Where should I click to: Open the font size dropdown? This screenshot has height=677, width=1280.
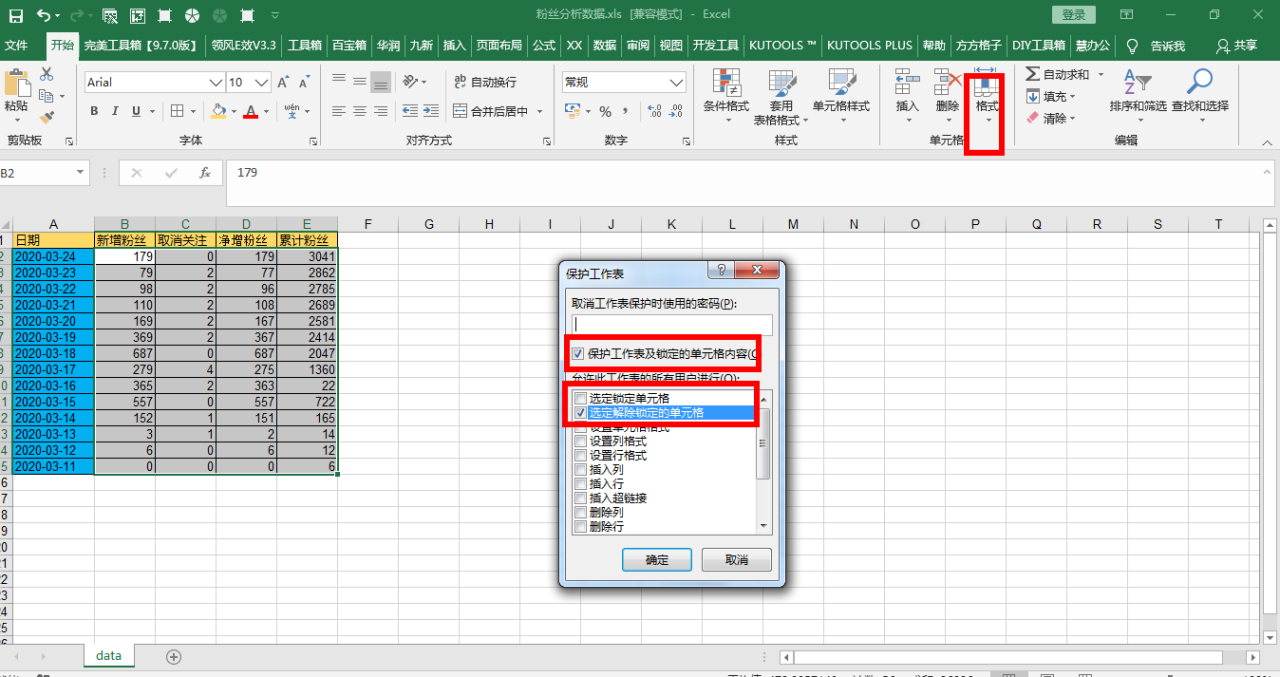coord(263,82)
